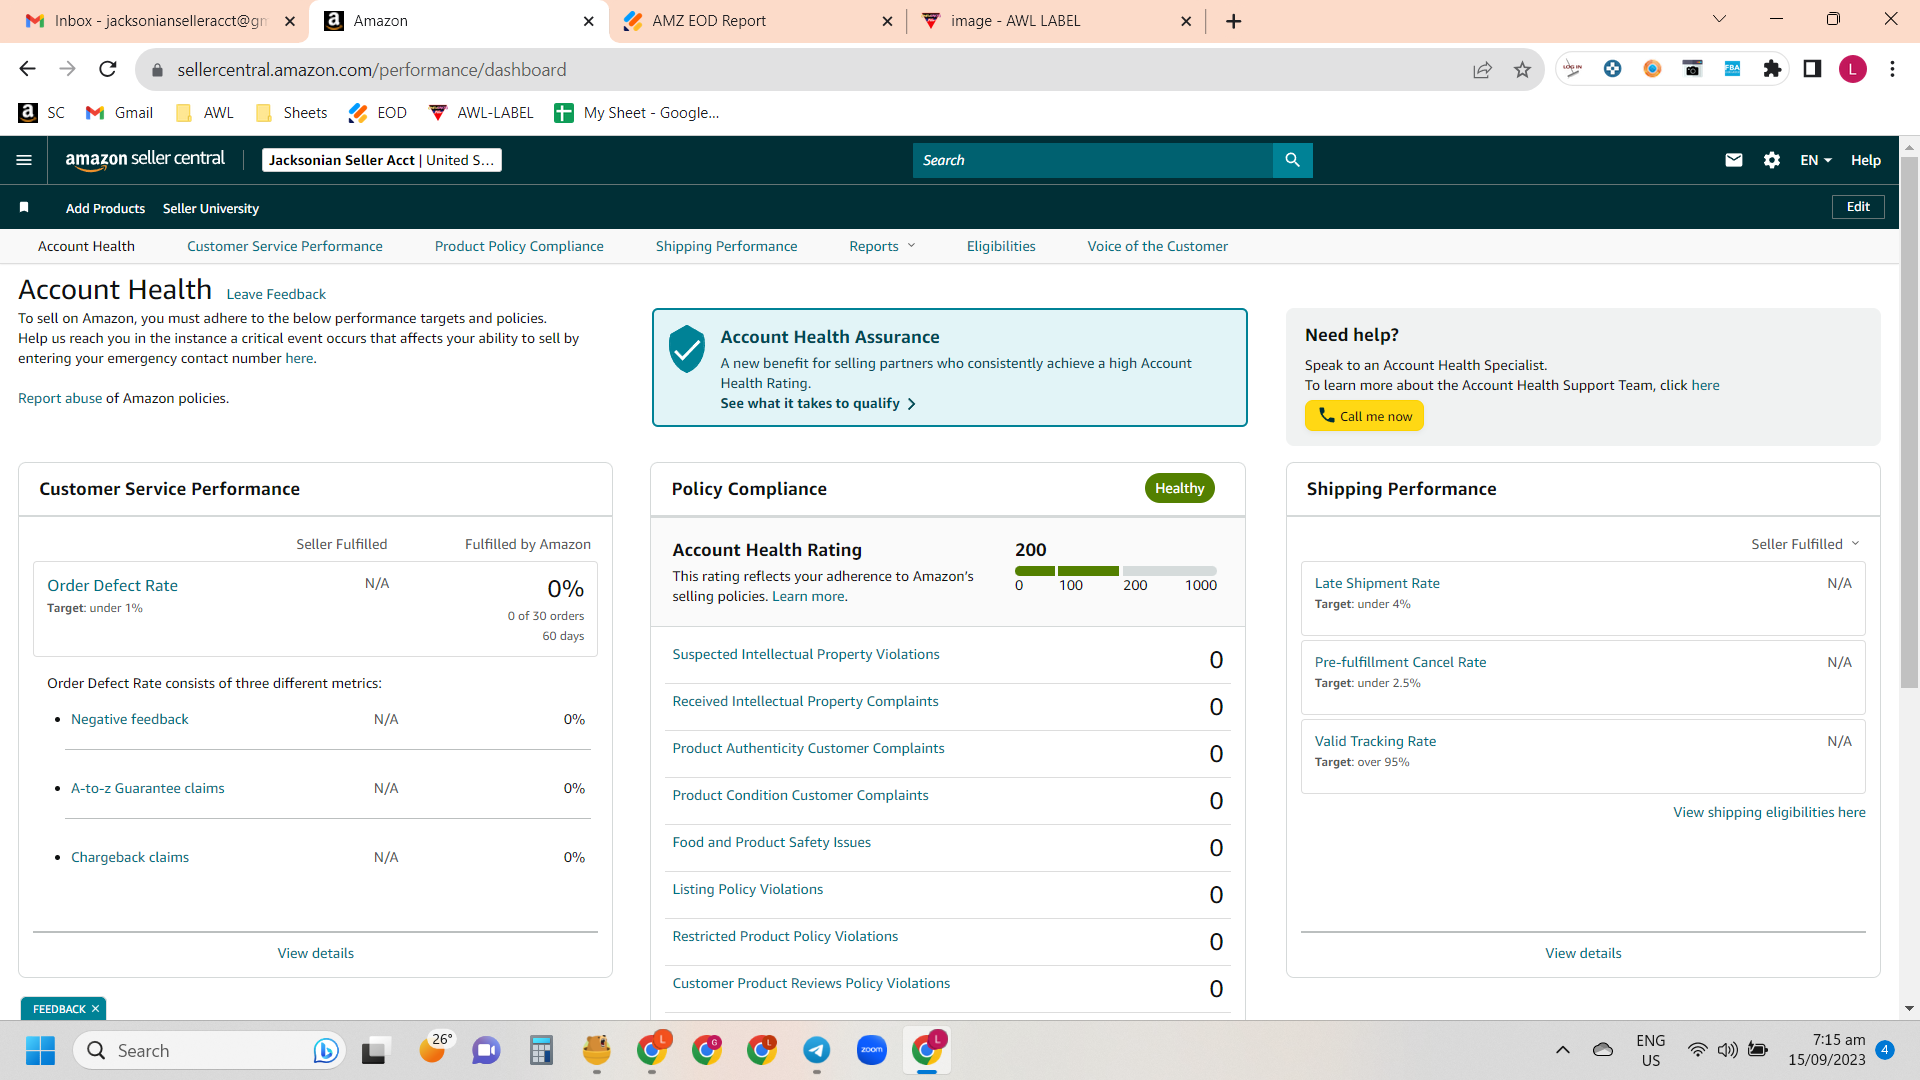Open the My Sheet Google bookmark
1920x1080 pixels.
click(637, 113)
